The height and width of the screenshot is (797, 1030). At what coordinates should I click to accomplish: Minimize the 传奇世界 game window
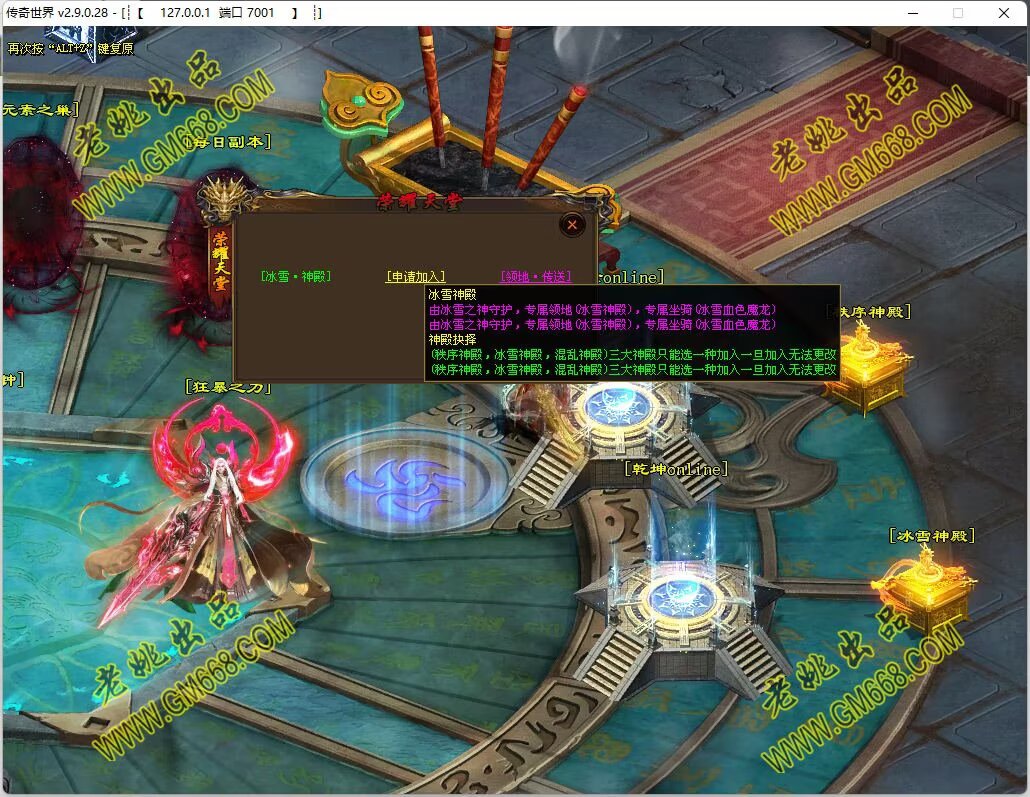[x=911, y=13]
